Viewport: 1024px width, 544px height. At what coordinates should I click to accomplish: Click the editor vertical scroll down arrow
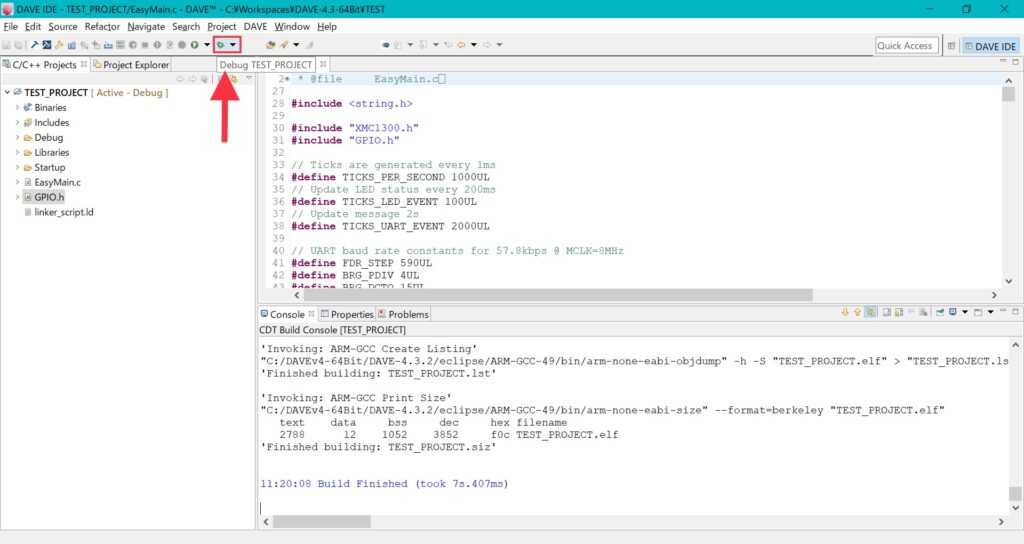1009,281
